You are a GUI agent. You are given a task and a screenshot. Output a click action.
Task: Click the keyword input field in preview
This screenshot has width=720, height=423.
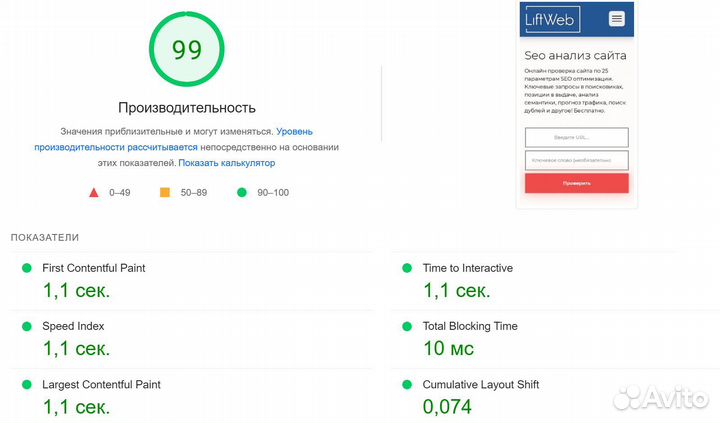[x=576, y=160]
